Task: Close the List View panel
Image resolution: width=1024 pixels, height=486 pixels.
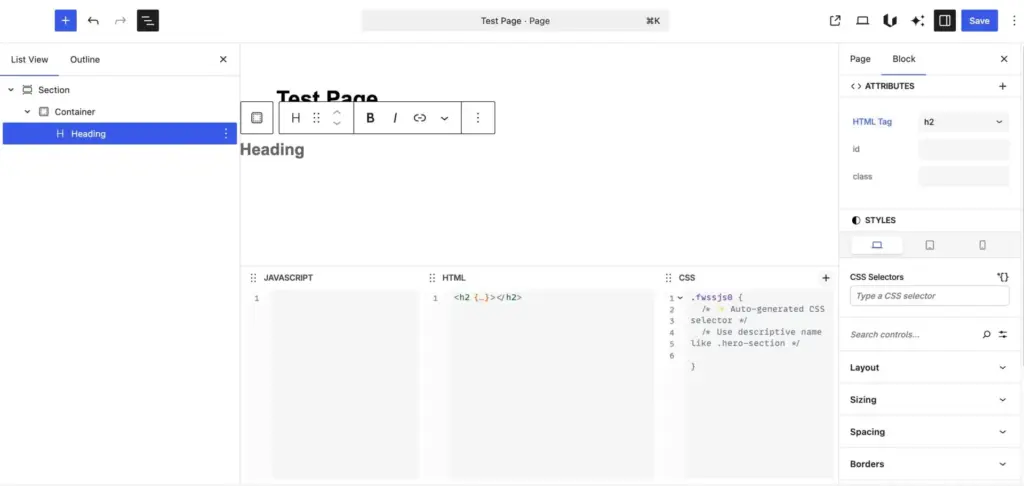Action: 223,59
